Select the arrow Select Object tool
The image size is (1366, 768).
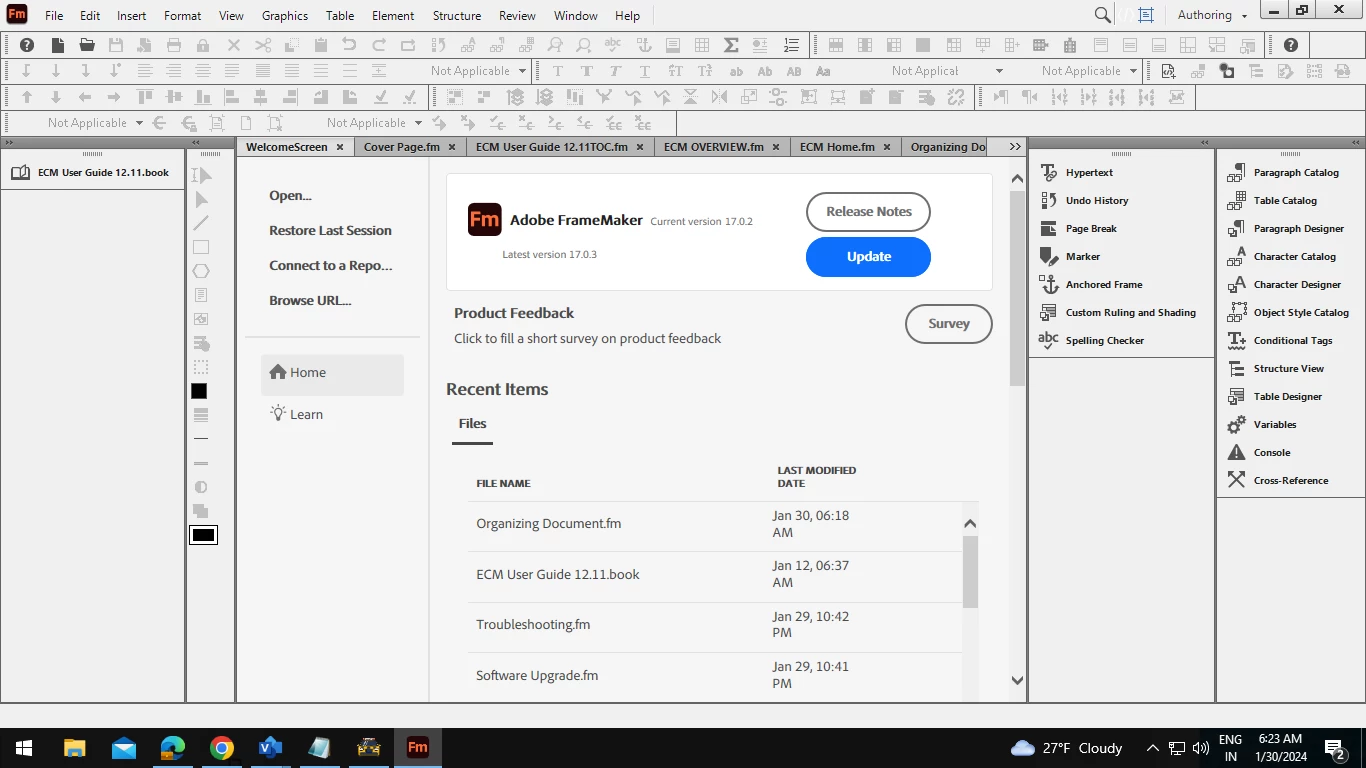(x=201, y=199)
